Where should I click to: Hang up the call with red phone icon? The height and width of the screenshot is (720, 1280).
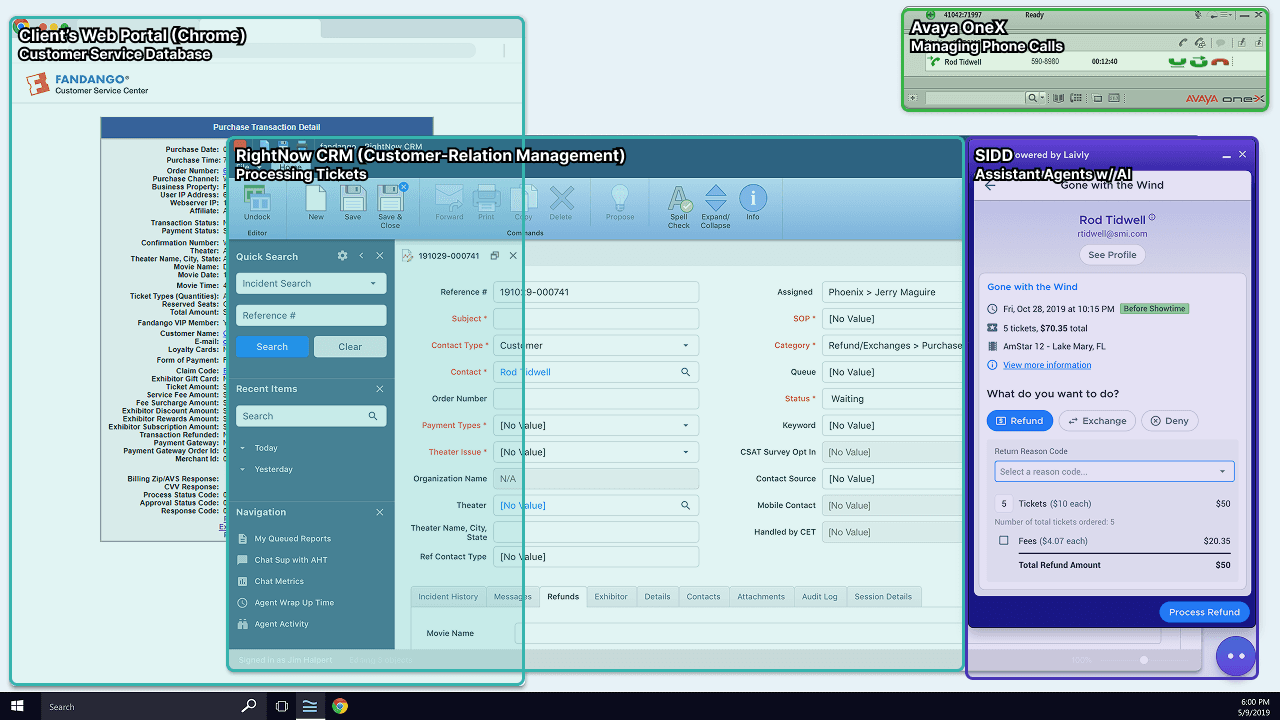(x=1220, y=62)
